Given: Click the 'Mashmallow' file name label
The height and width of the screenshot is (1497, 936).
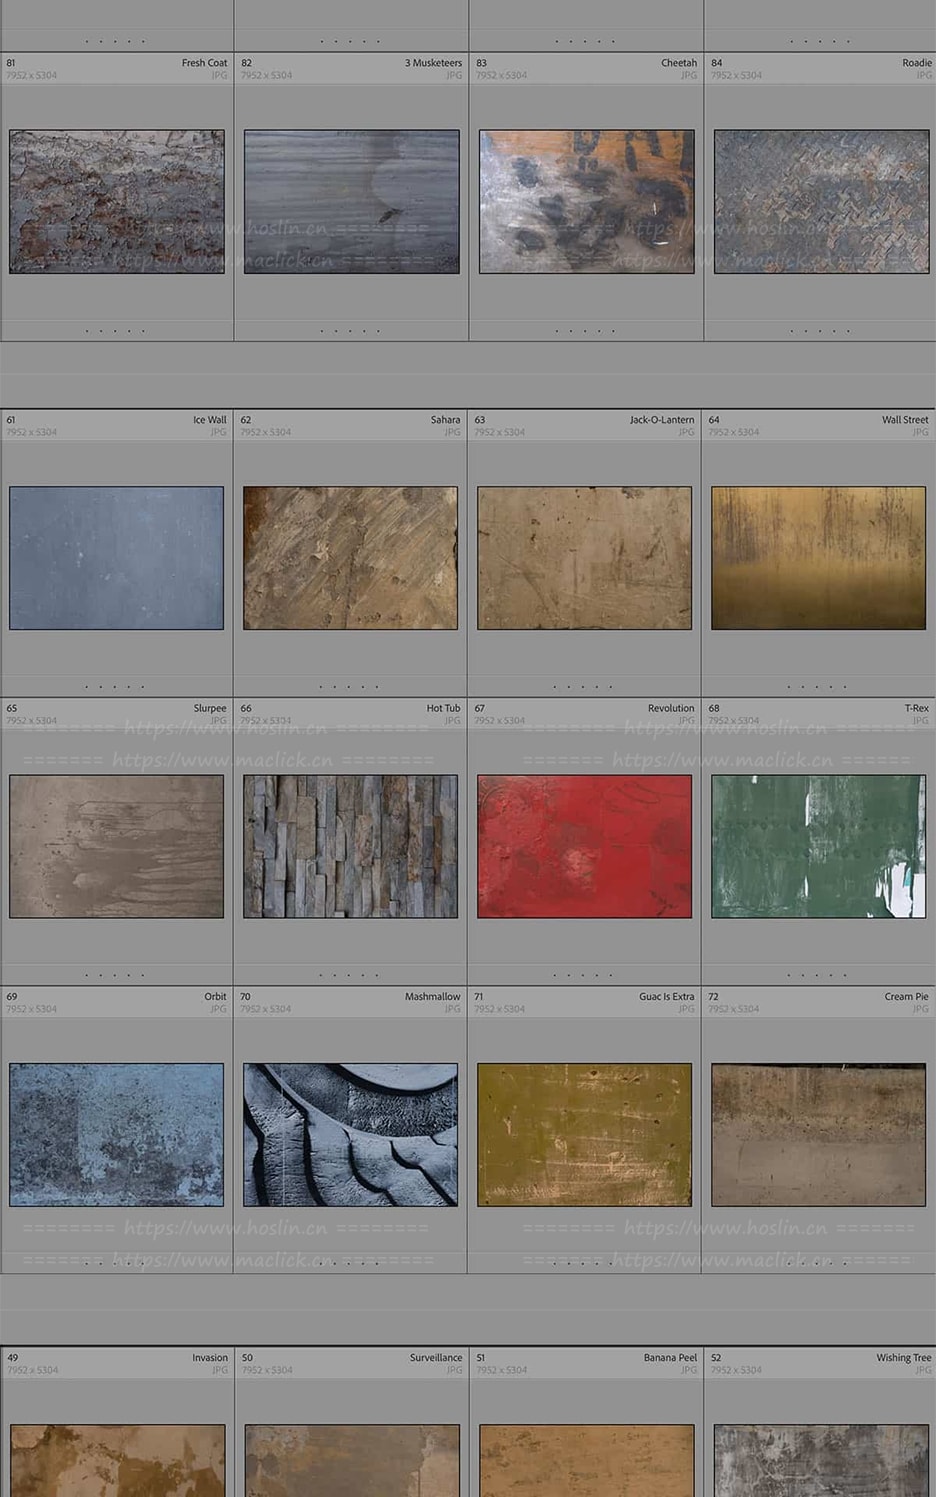Looking at the screenshot, I should click(x=433, y=997).
